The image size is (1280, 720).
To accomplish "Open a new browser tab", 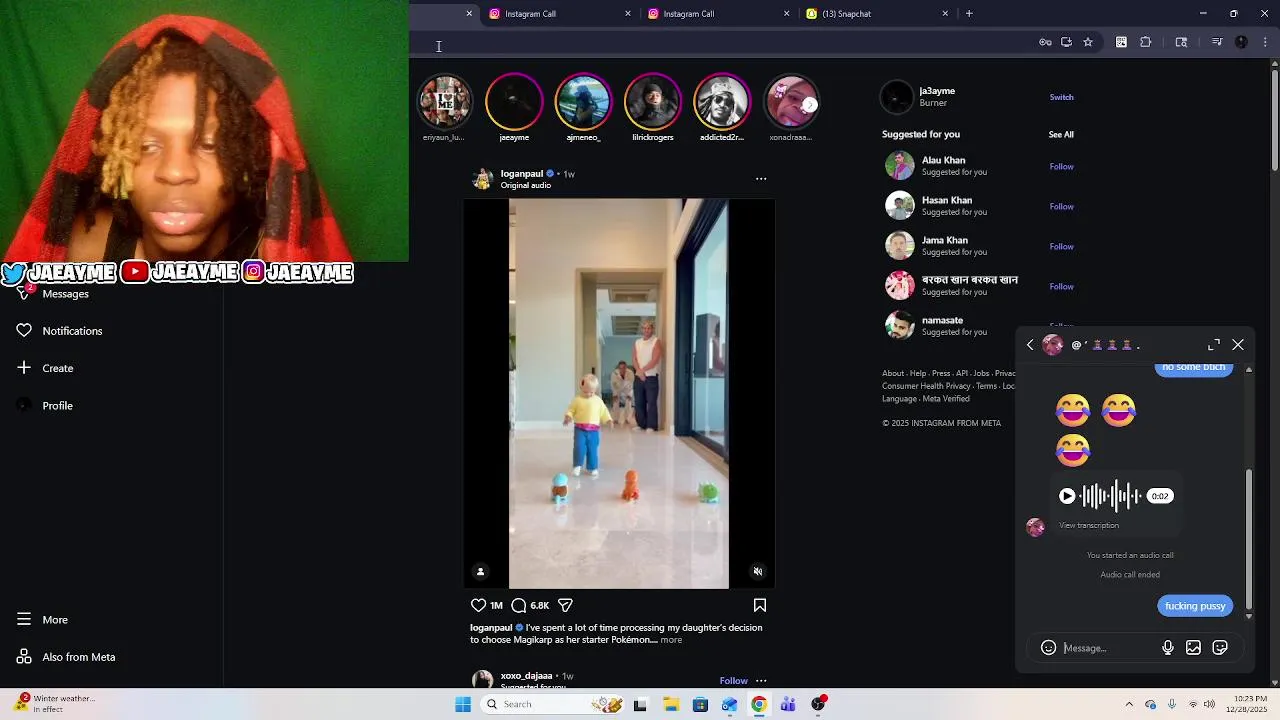I will tap(969, 14).
